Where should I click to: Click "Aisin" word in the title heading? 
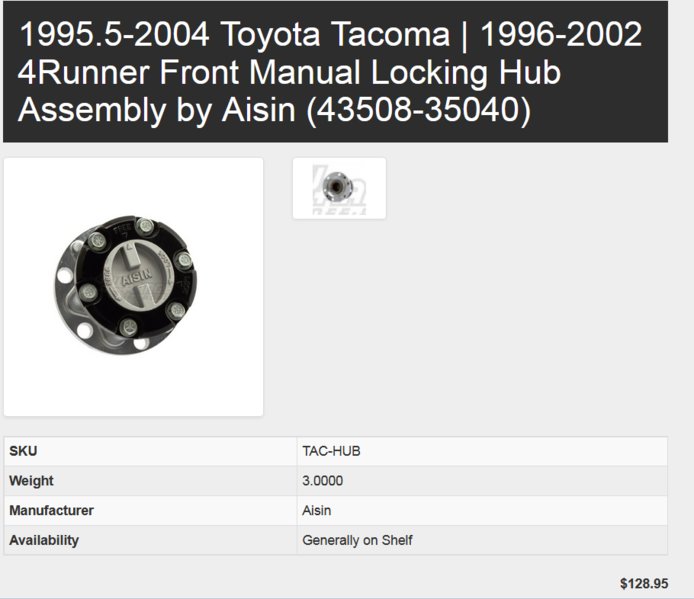(x=258, y=110)
